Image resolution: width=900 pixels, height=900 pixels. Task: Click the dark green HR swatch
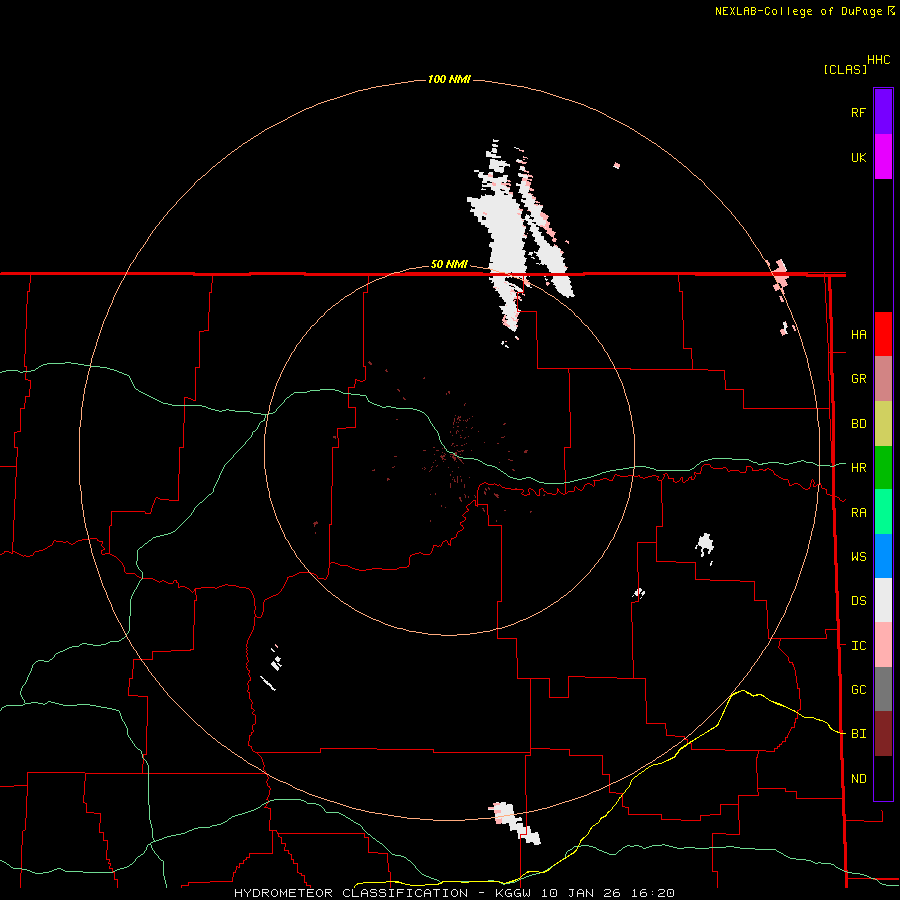[883, 468]
